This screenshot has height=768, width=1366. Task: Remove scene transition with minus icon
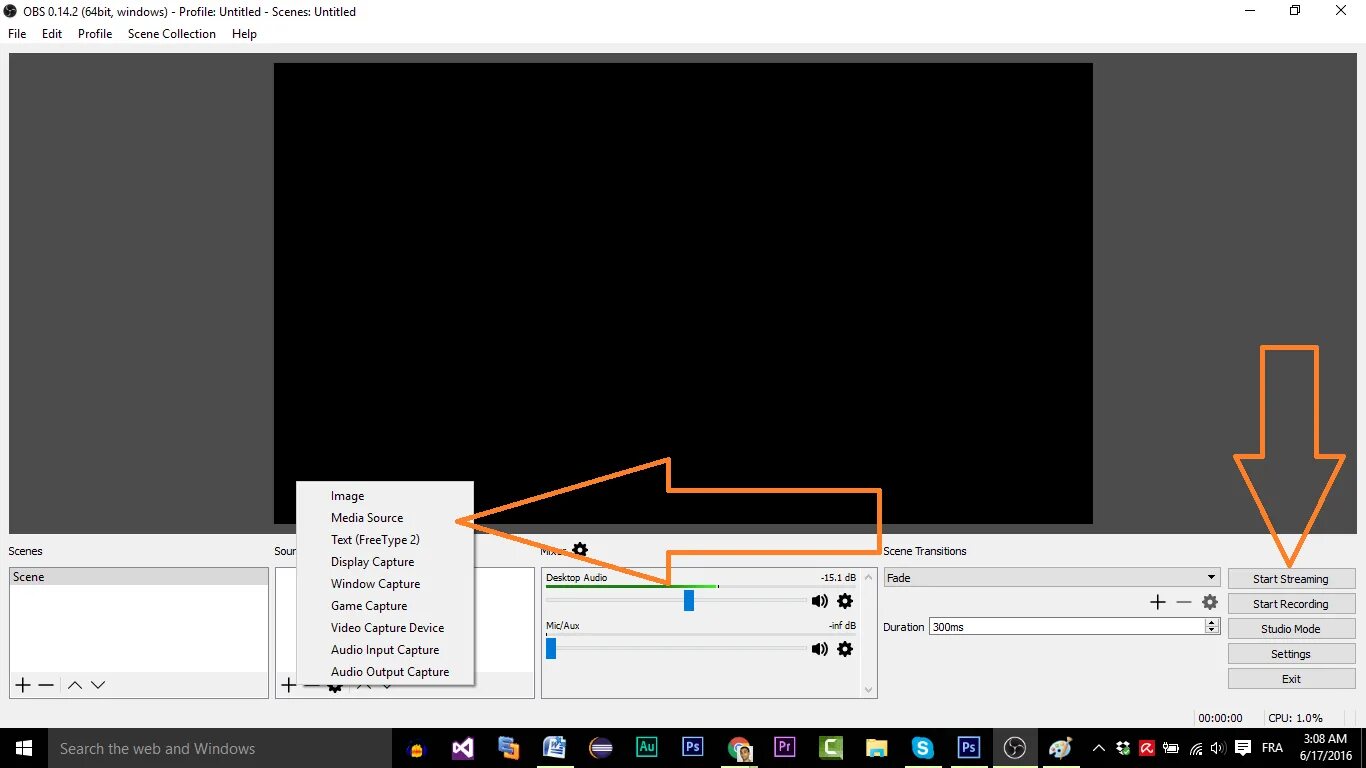pos(1184,602)
